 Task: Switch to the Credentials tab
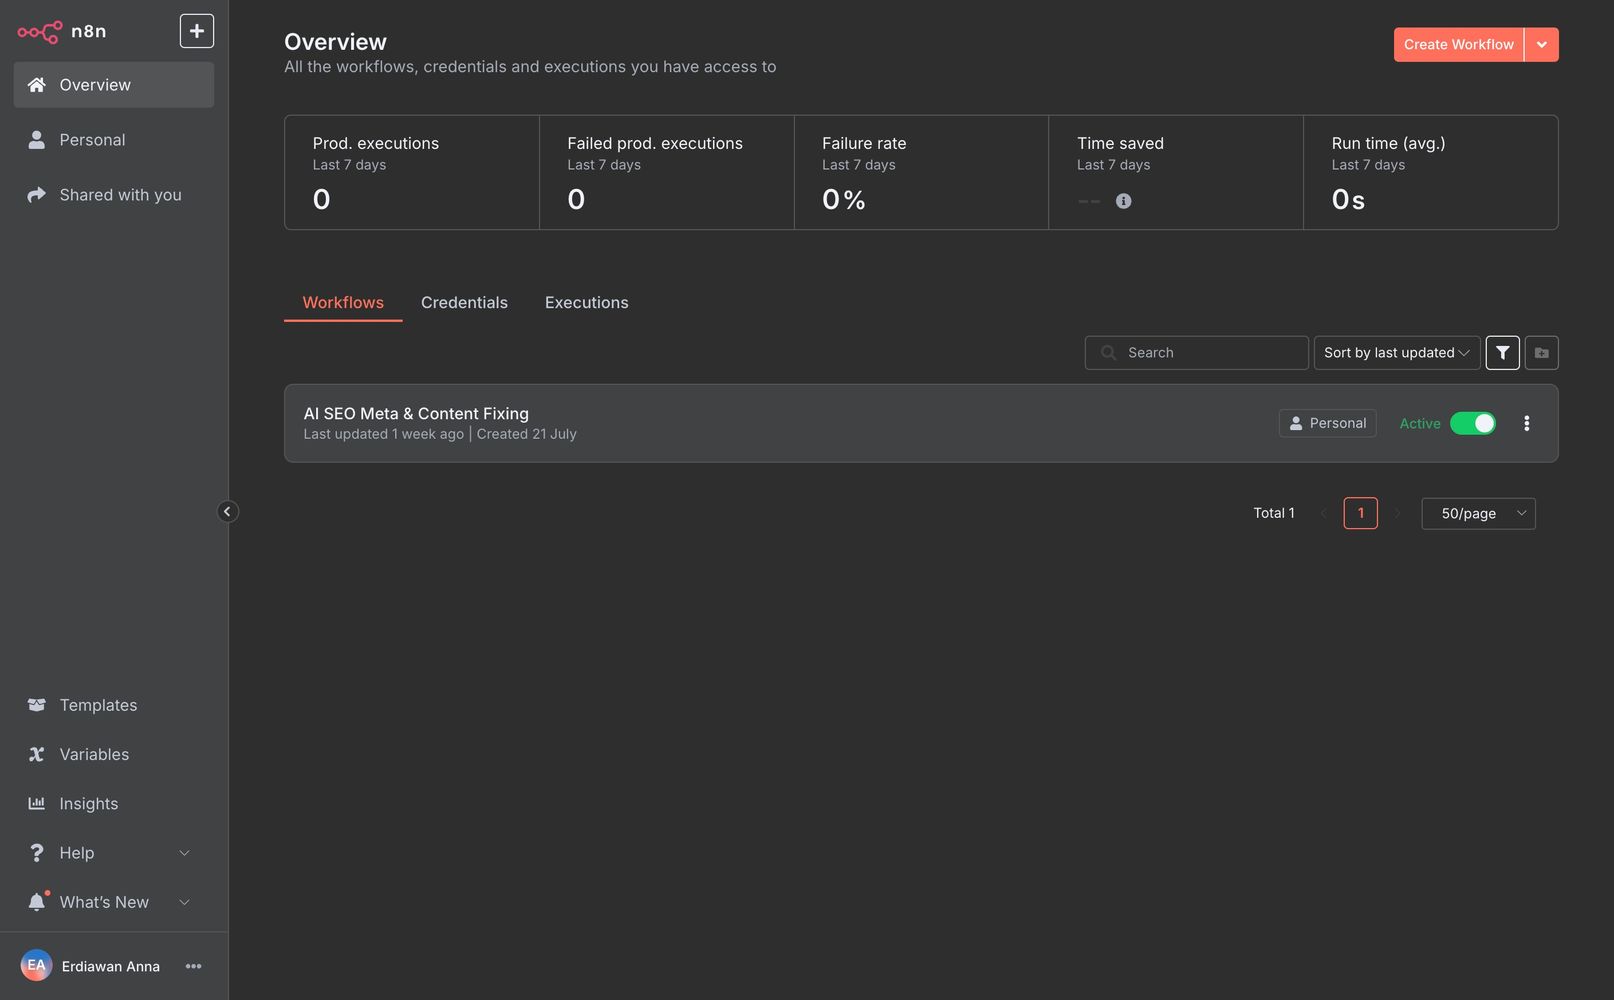point(464,303)
